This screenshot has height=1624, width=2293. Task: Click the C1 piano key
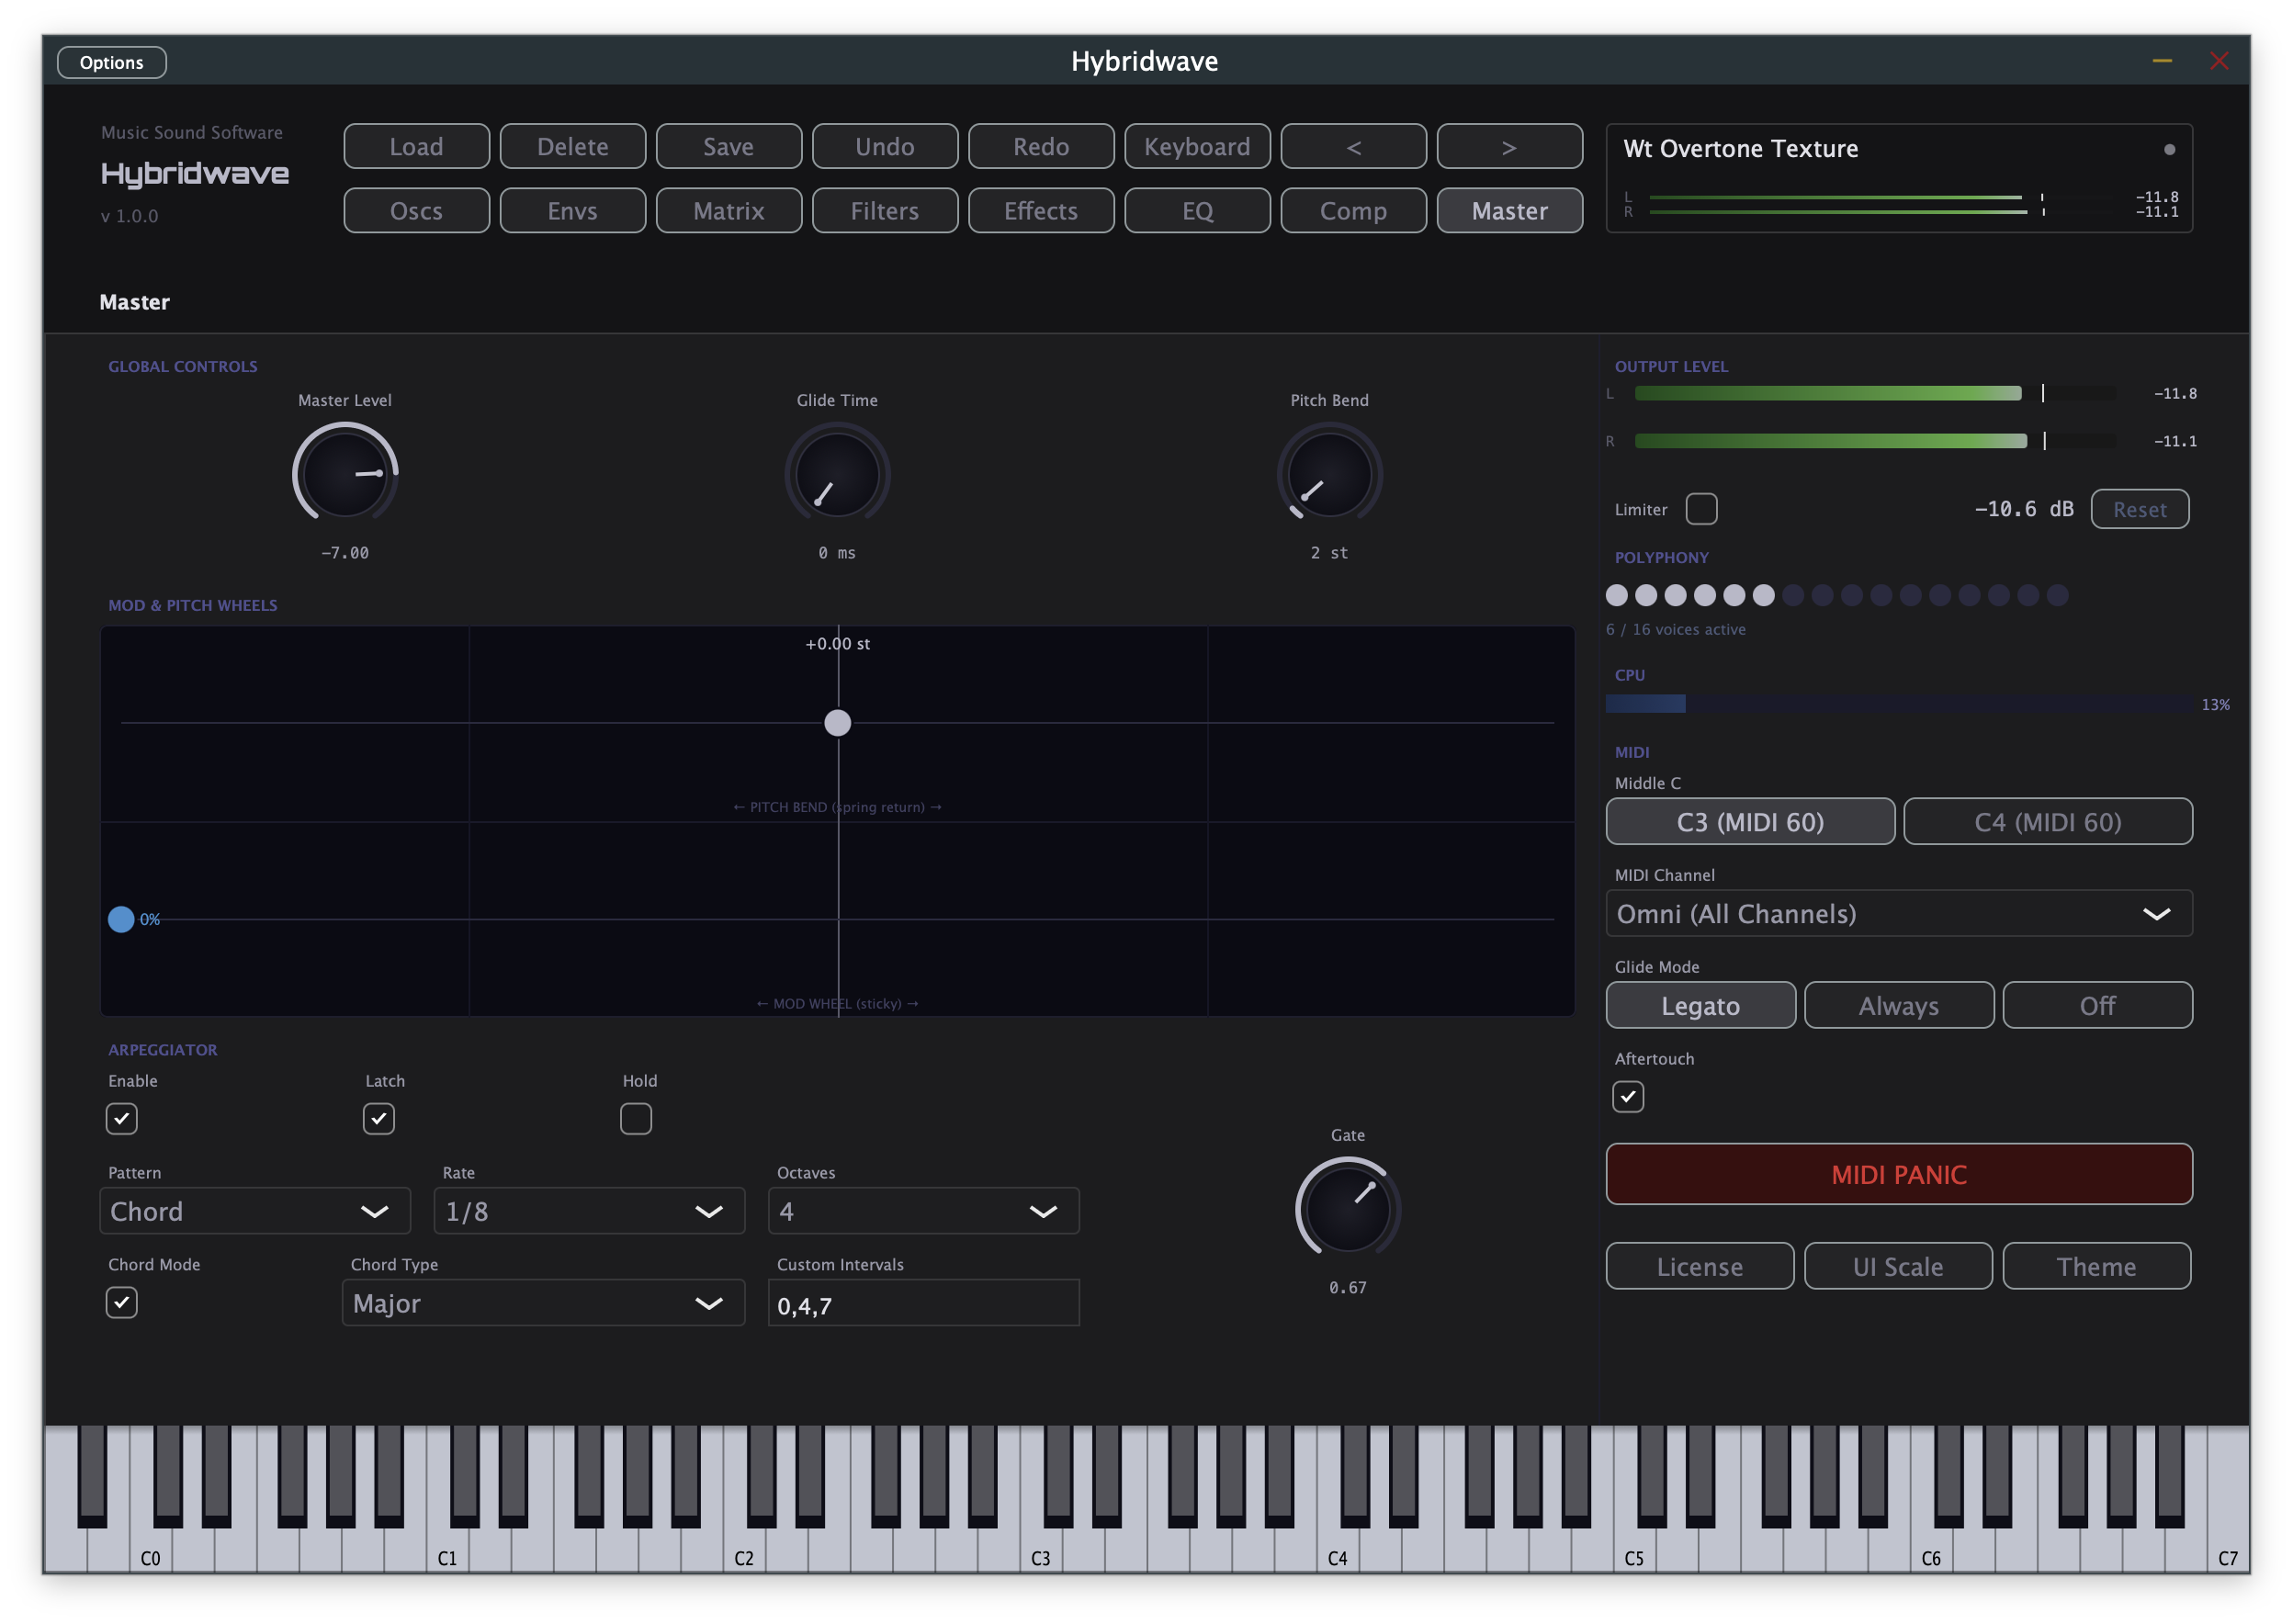coord(448,1550)
